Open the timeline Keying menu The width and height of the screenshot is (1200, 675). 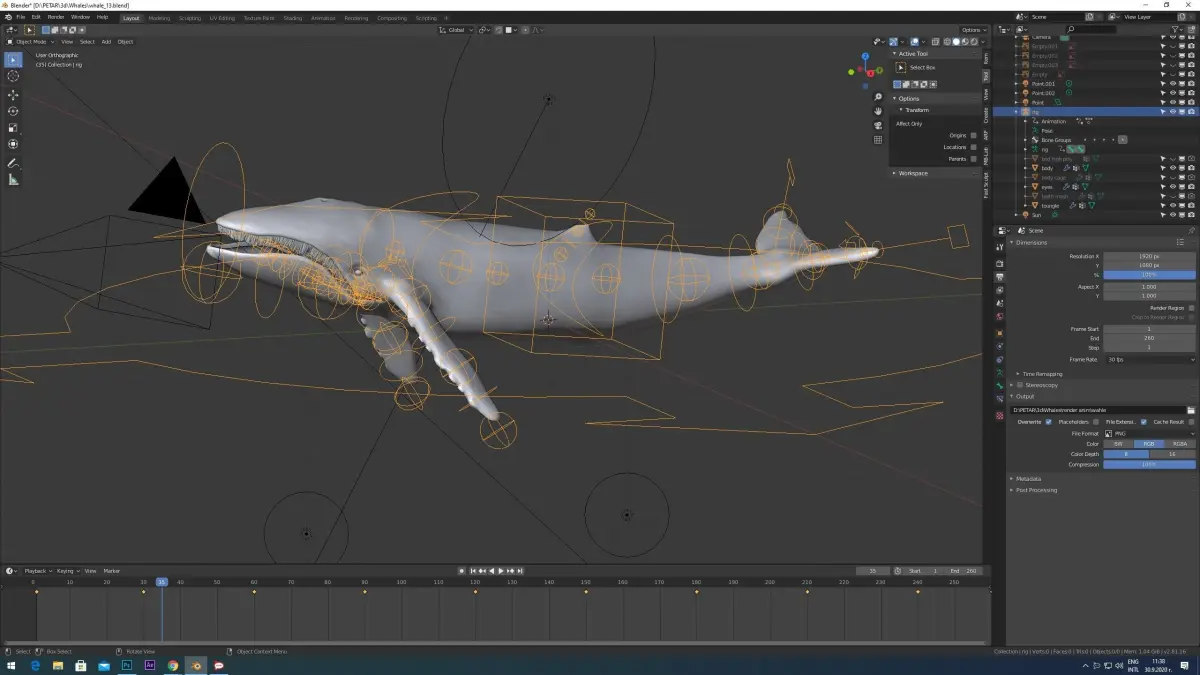(66, 571)
